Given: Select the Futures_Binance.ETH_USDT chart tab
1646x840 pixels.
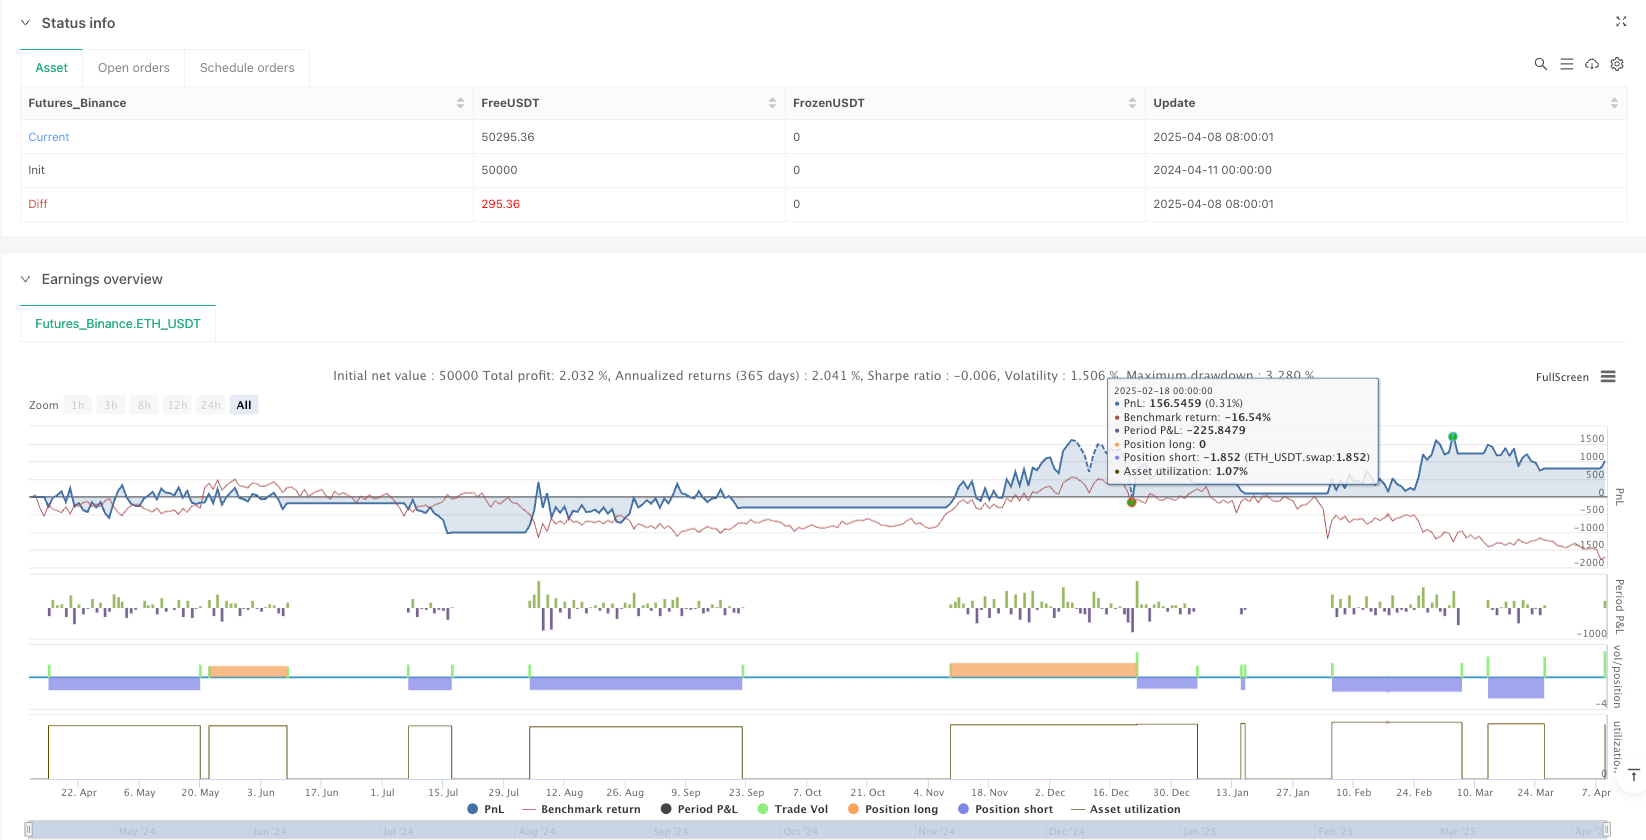Looking at the screenshot, I should pyautogui.click(x=118, y=324).
